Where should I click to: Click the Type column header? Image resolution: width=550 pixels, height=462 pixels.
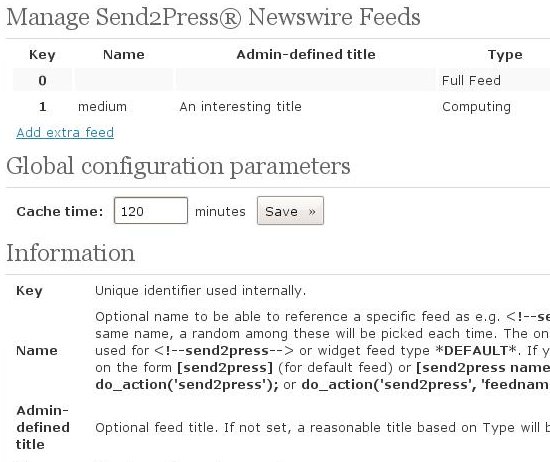(x=505, y=55)
